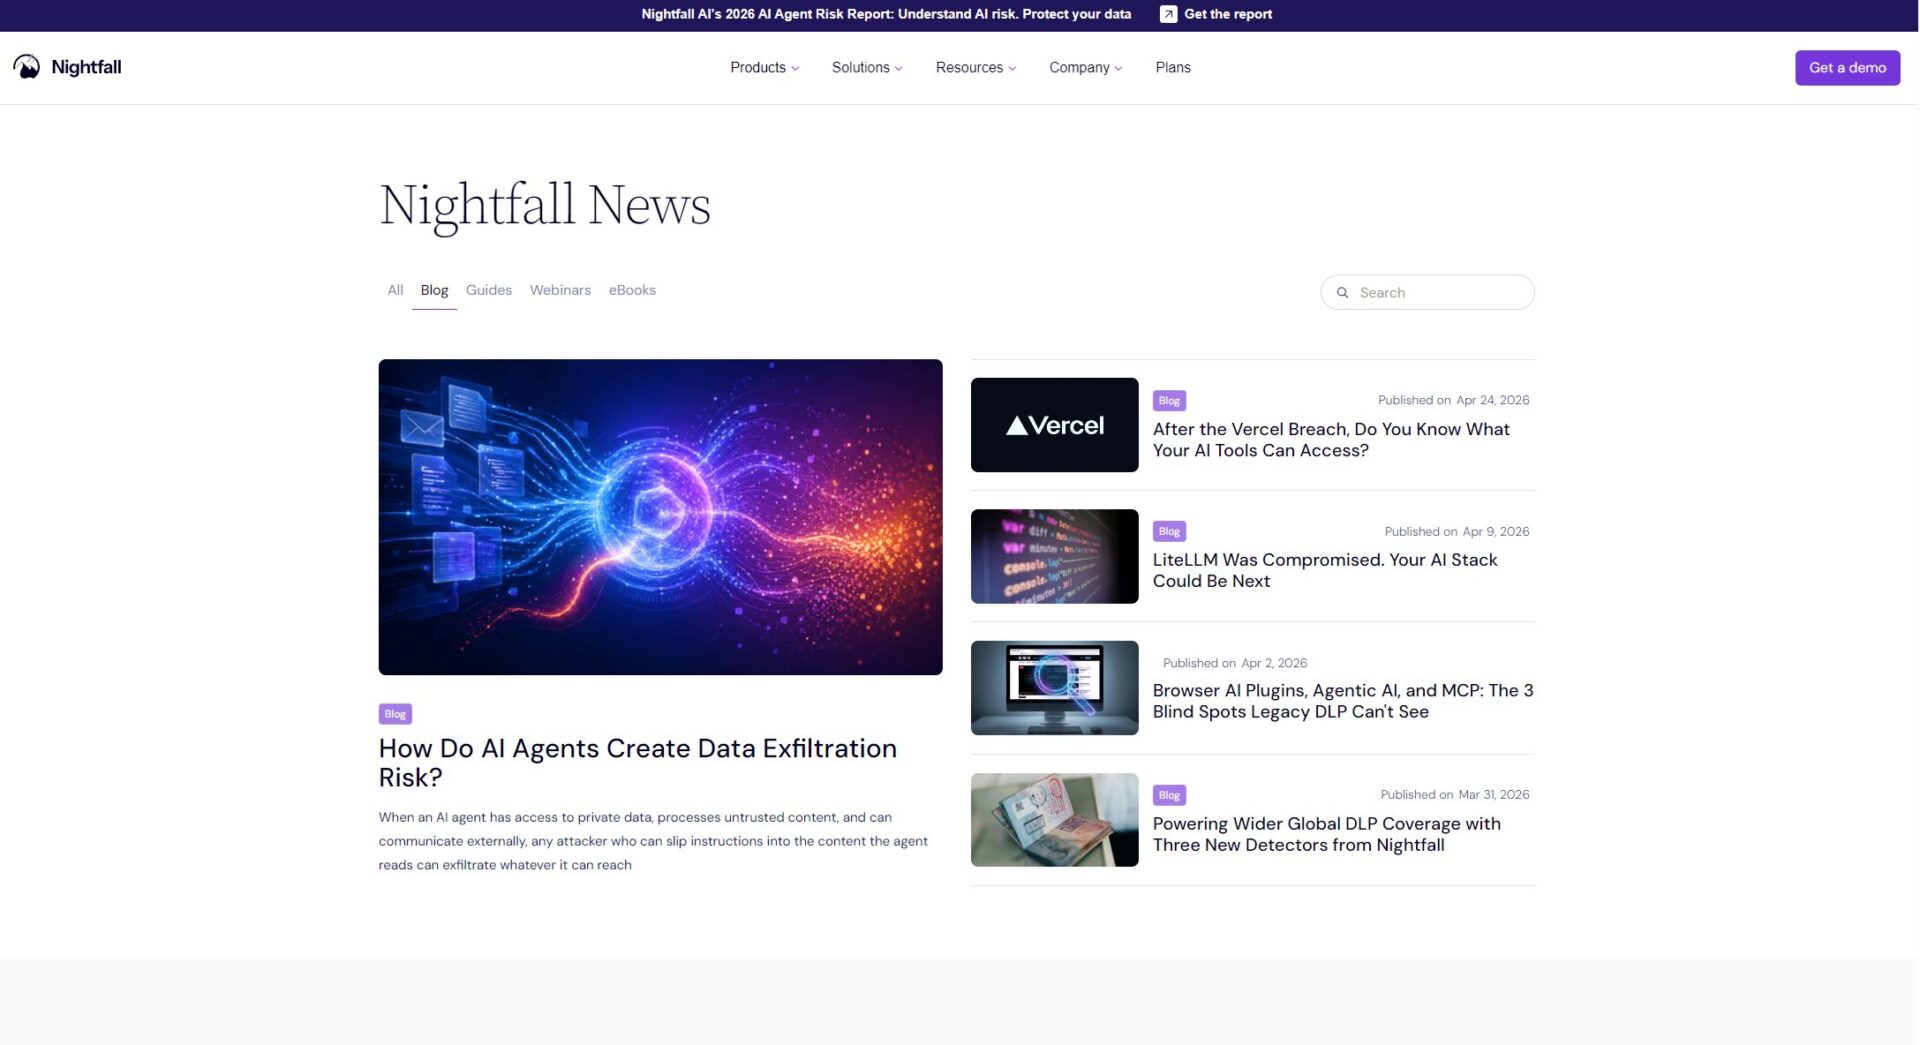
Task: Click the Blog tag on the DLP Coverage article
Action: [1169, 796]
